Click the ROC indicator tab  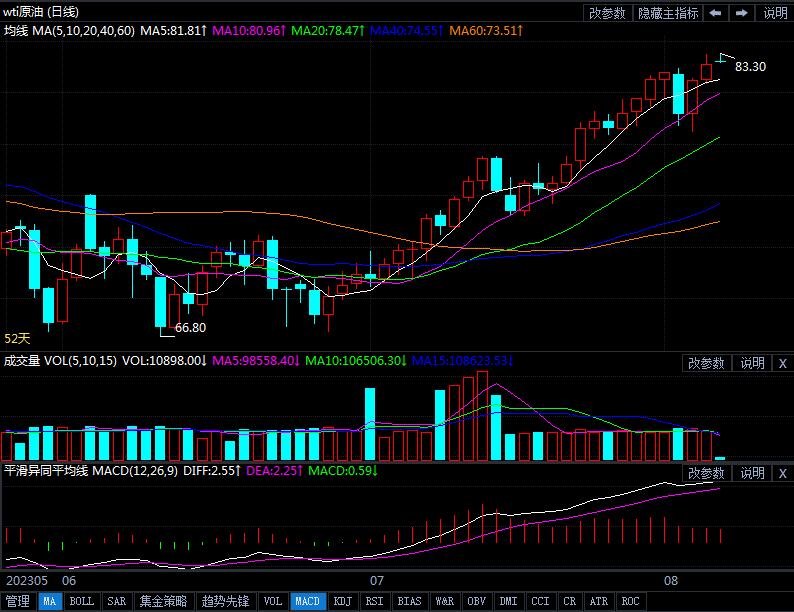coord(630,601)
